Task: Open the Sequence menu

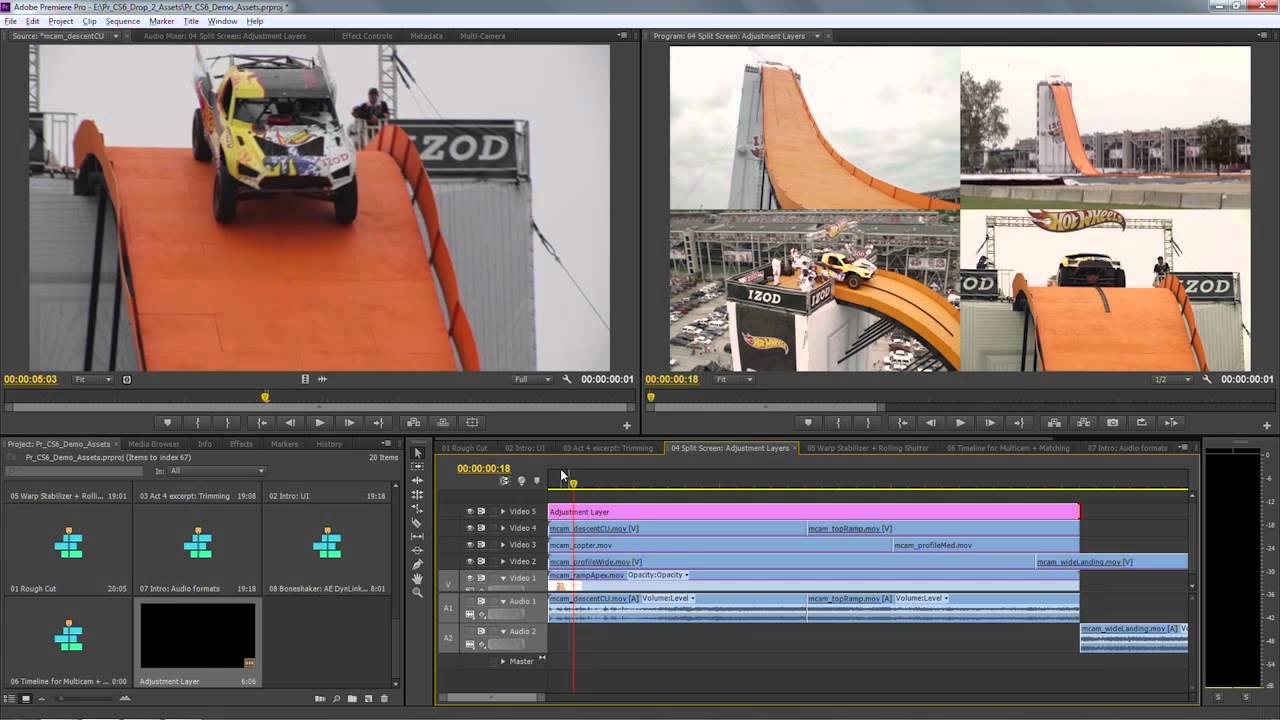Action: point(122,21)
